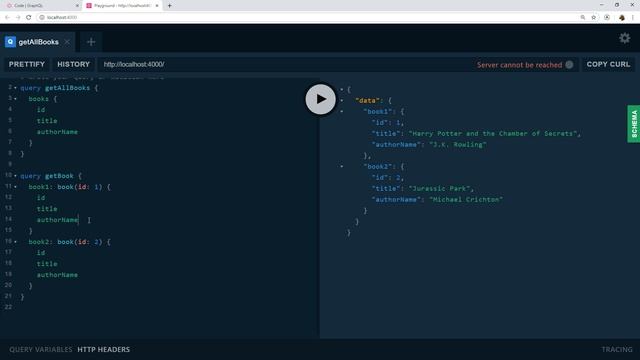Open the HISTORY panel

(x=73, y=64)
